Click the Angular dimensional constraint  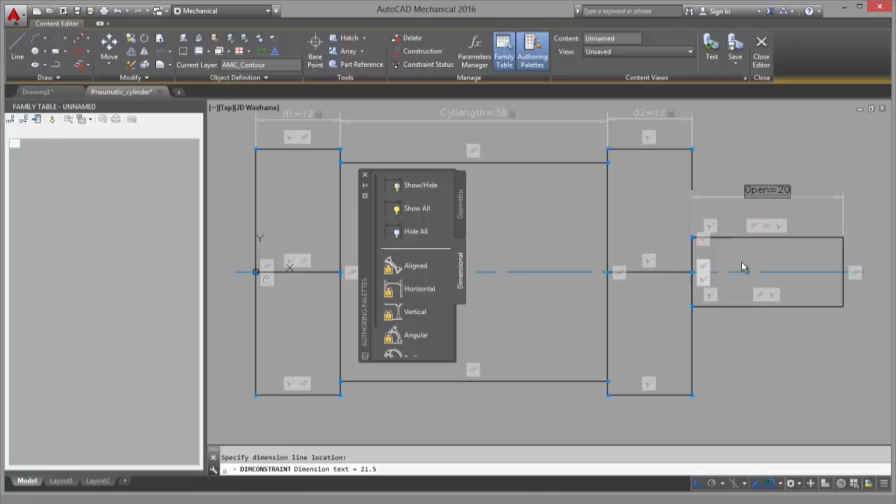[x=406, y=335]
